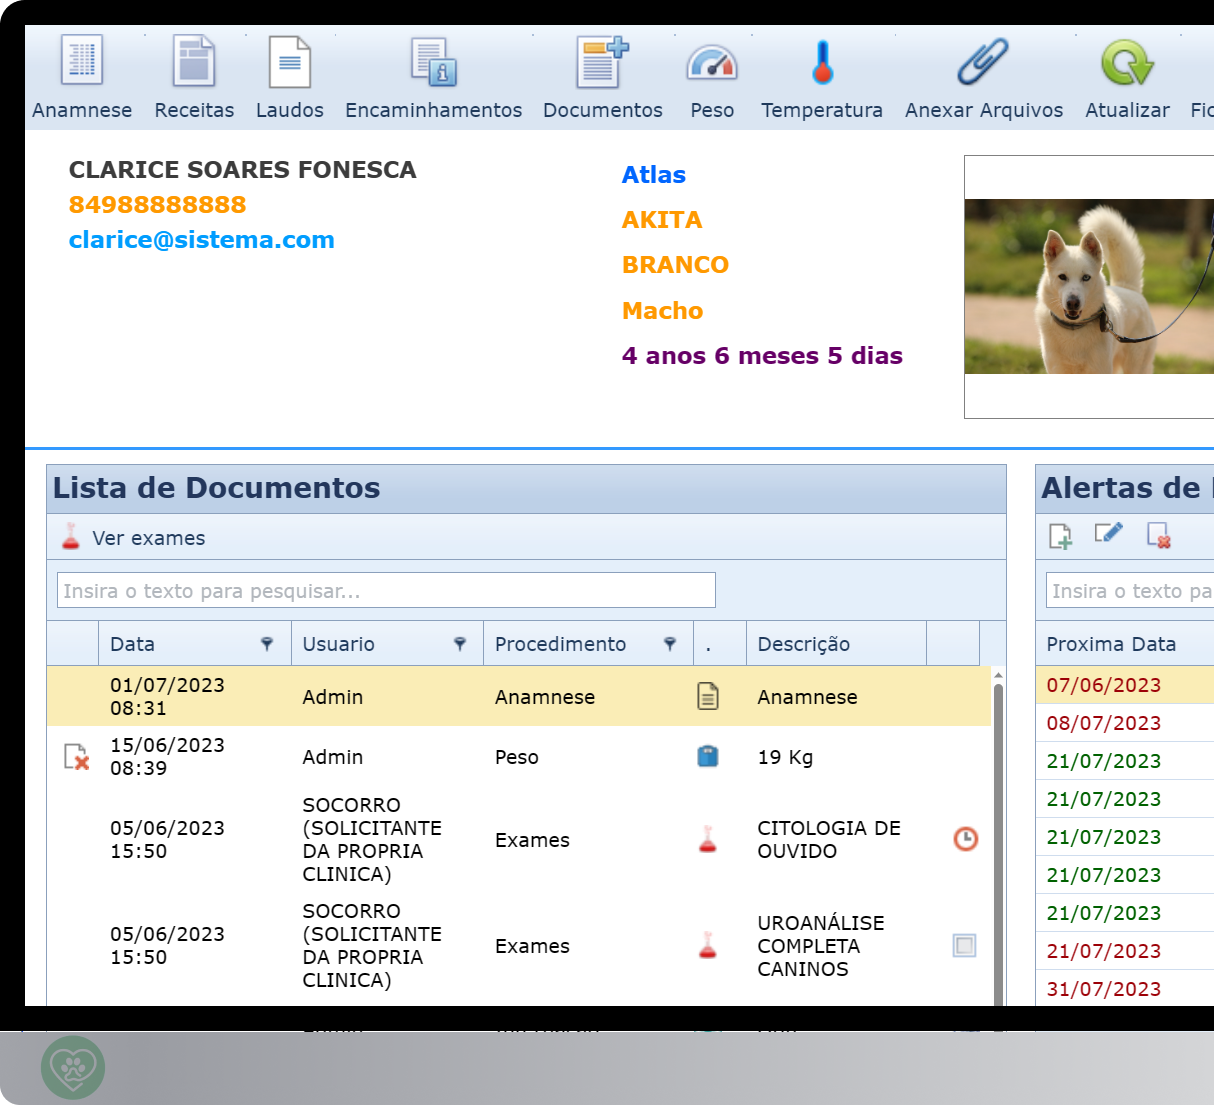Open the Anamnese tool in the toolbar
Image resolution: width=1214 pixels, height=1105 pixels.
(x=82, y=60)
